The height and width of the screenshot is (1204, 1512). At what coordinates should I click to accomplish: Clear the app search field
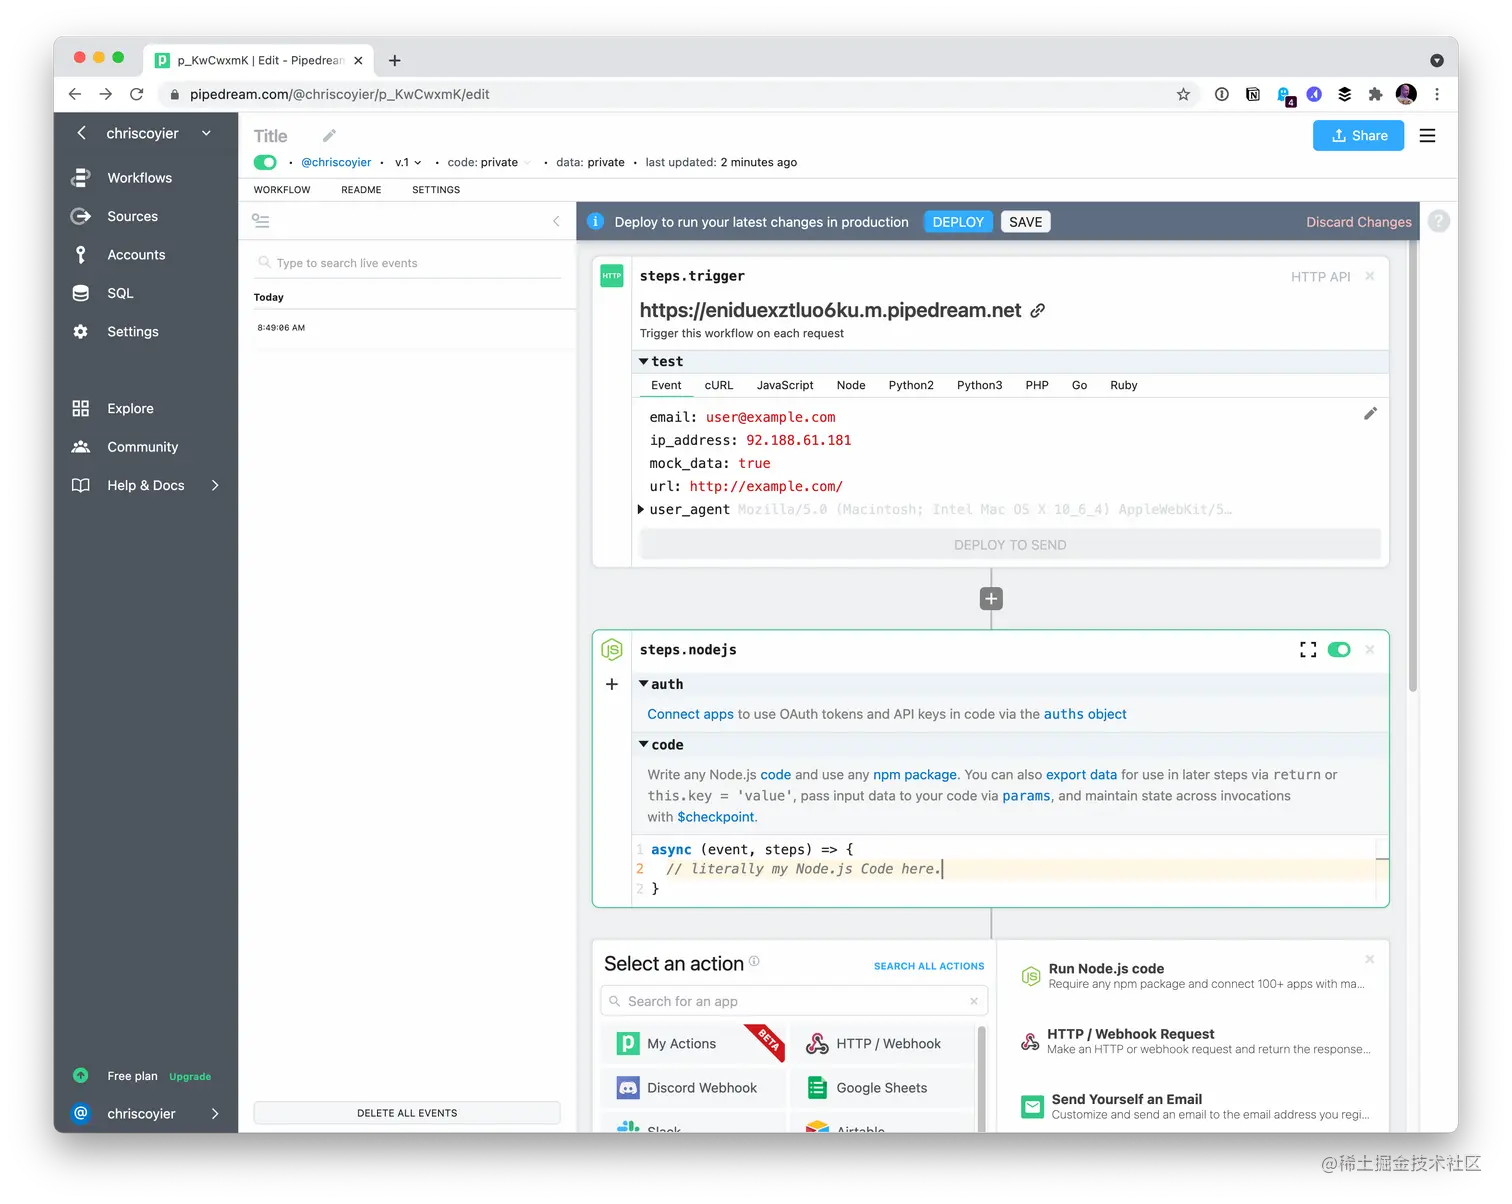(x=974, y=1001)
